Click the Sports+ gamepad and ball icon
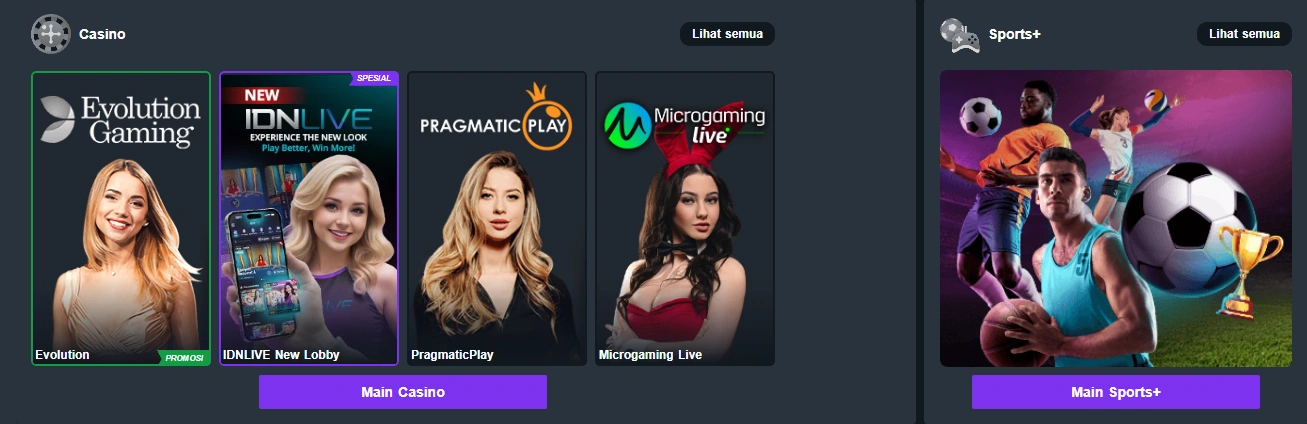The height and width of the screenshot is (424, 1307). point(960,34)
